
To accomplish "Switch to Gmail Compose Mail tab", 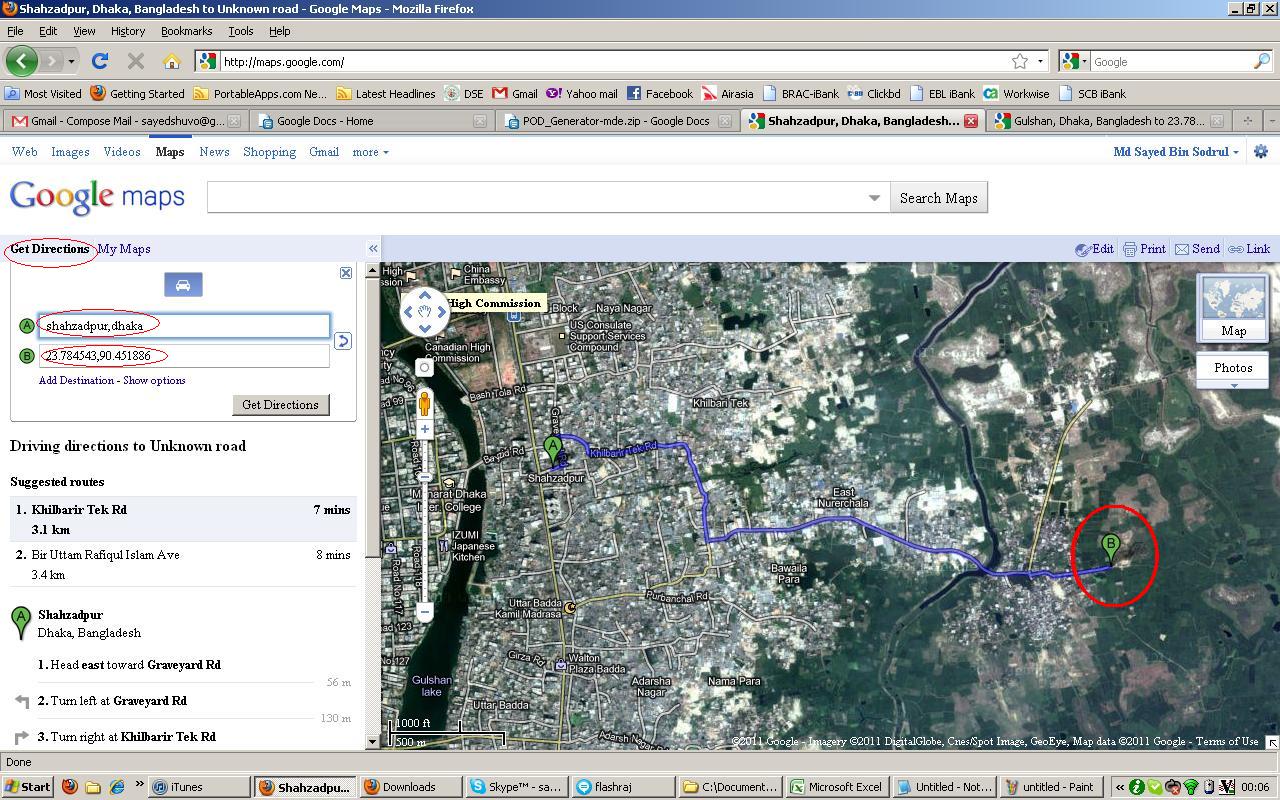I will (x=125, y=121).
